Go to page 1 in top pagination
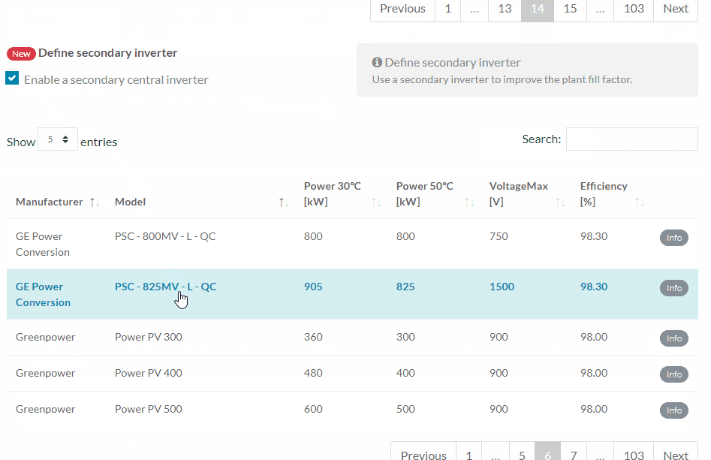 tap(448, 9)
